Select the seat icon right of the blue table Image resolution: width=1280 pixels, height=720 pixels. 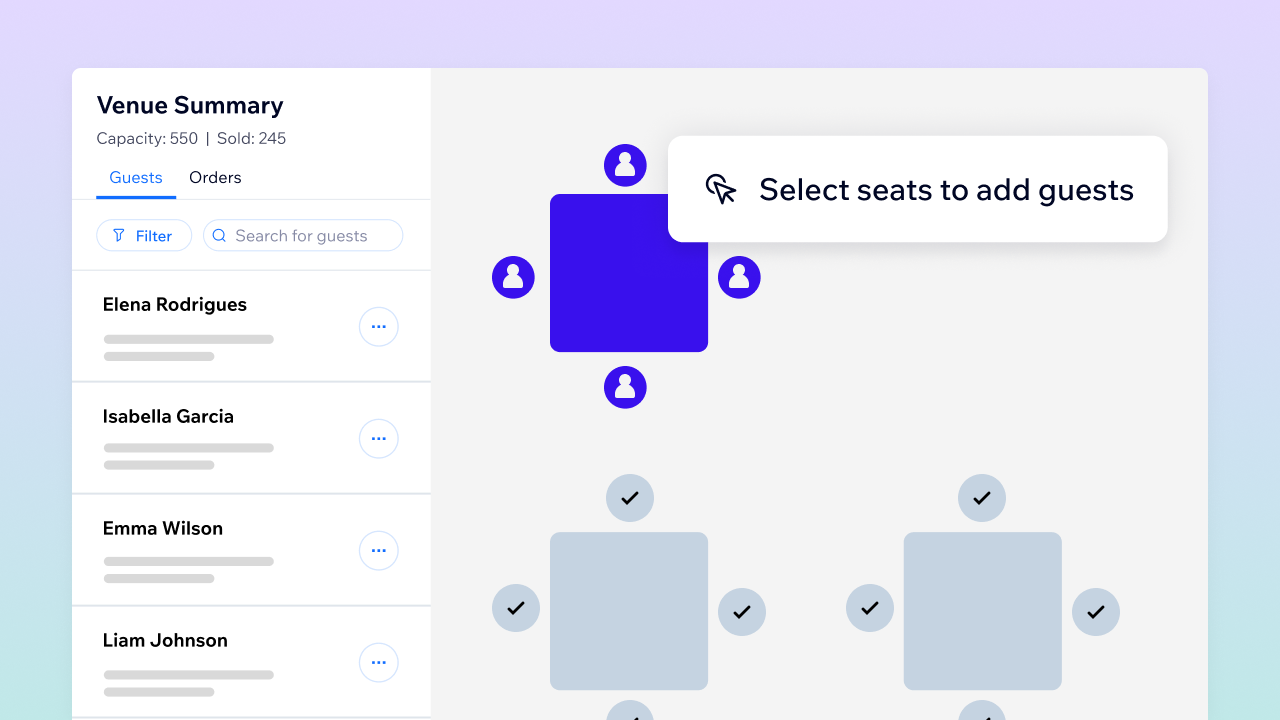[x=739, y=277]
